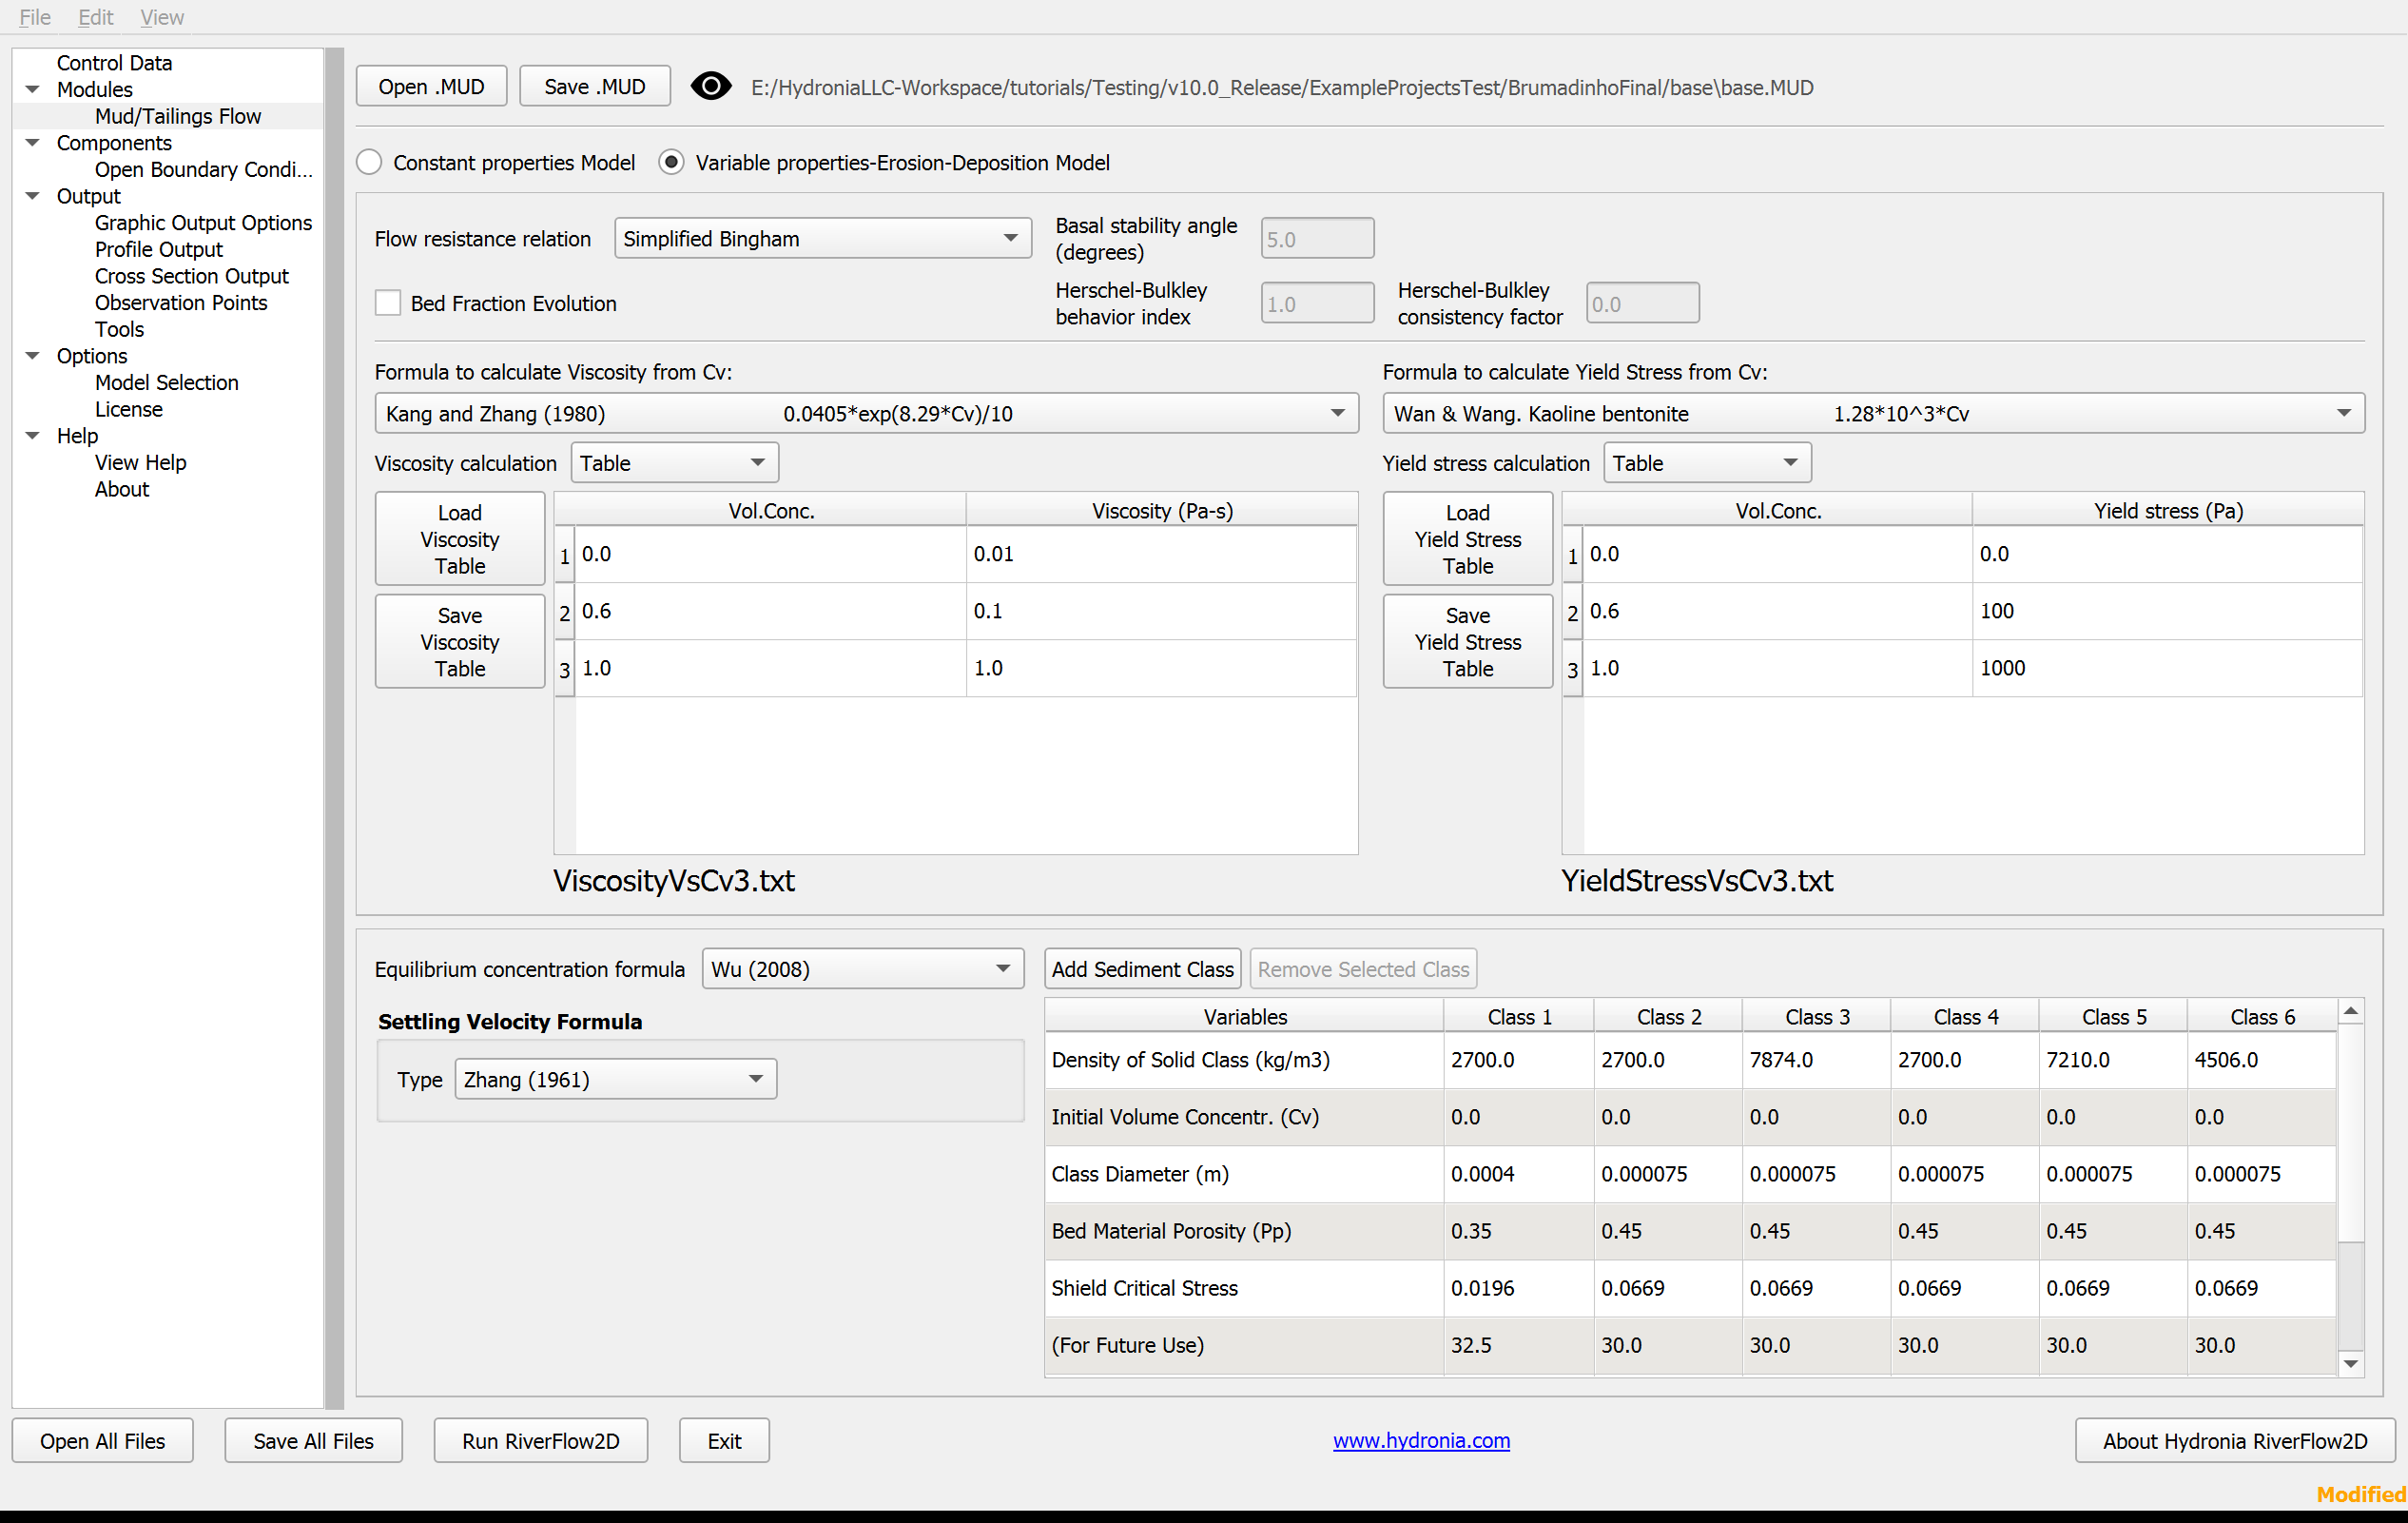Collapse the Options tree node
This screenshot has width=2408, height=1523.
33,356
